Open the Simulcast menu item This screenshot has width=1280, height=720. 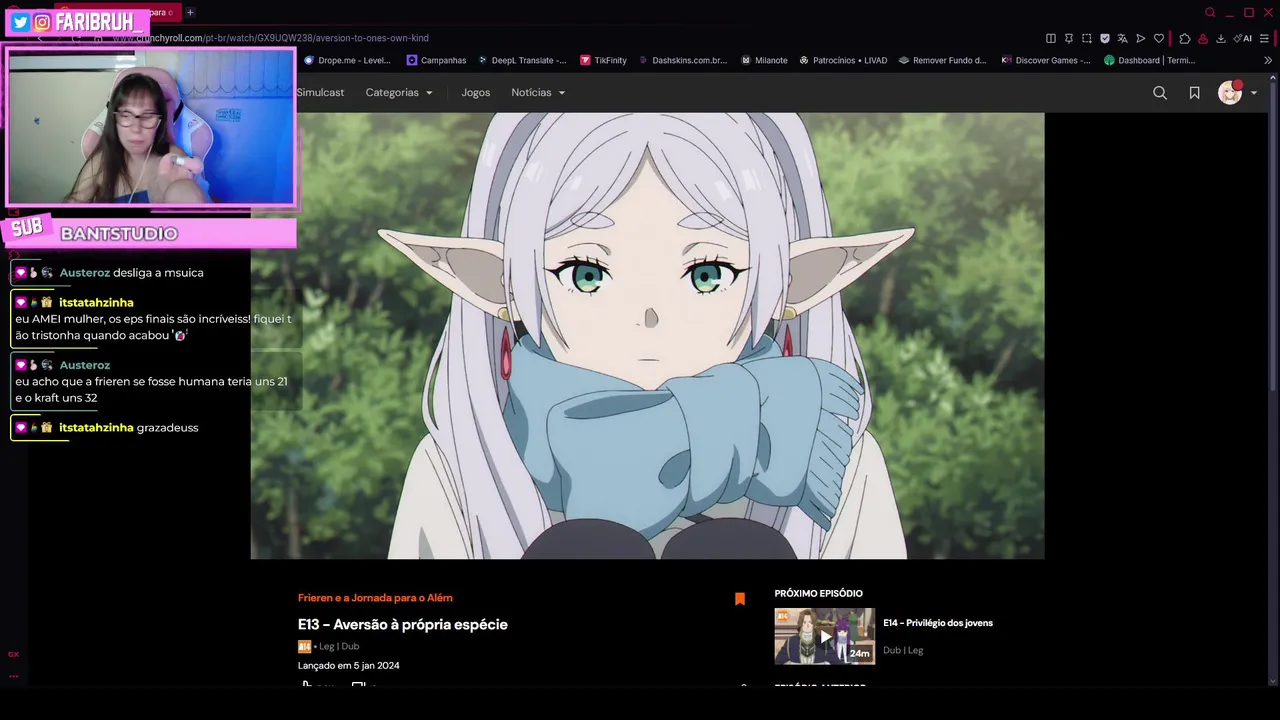(x=320, y=92)
